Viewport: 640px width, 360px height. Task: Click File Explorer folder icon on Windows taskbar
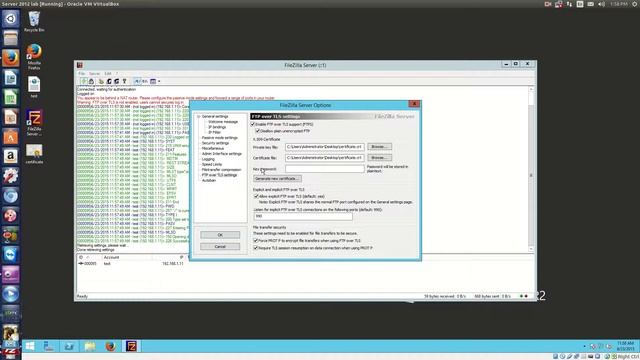tap(90, 346)
